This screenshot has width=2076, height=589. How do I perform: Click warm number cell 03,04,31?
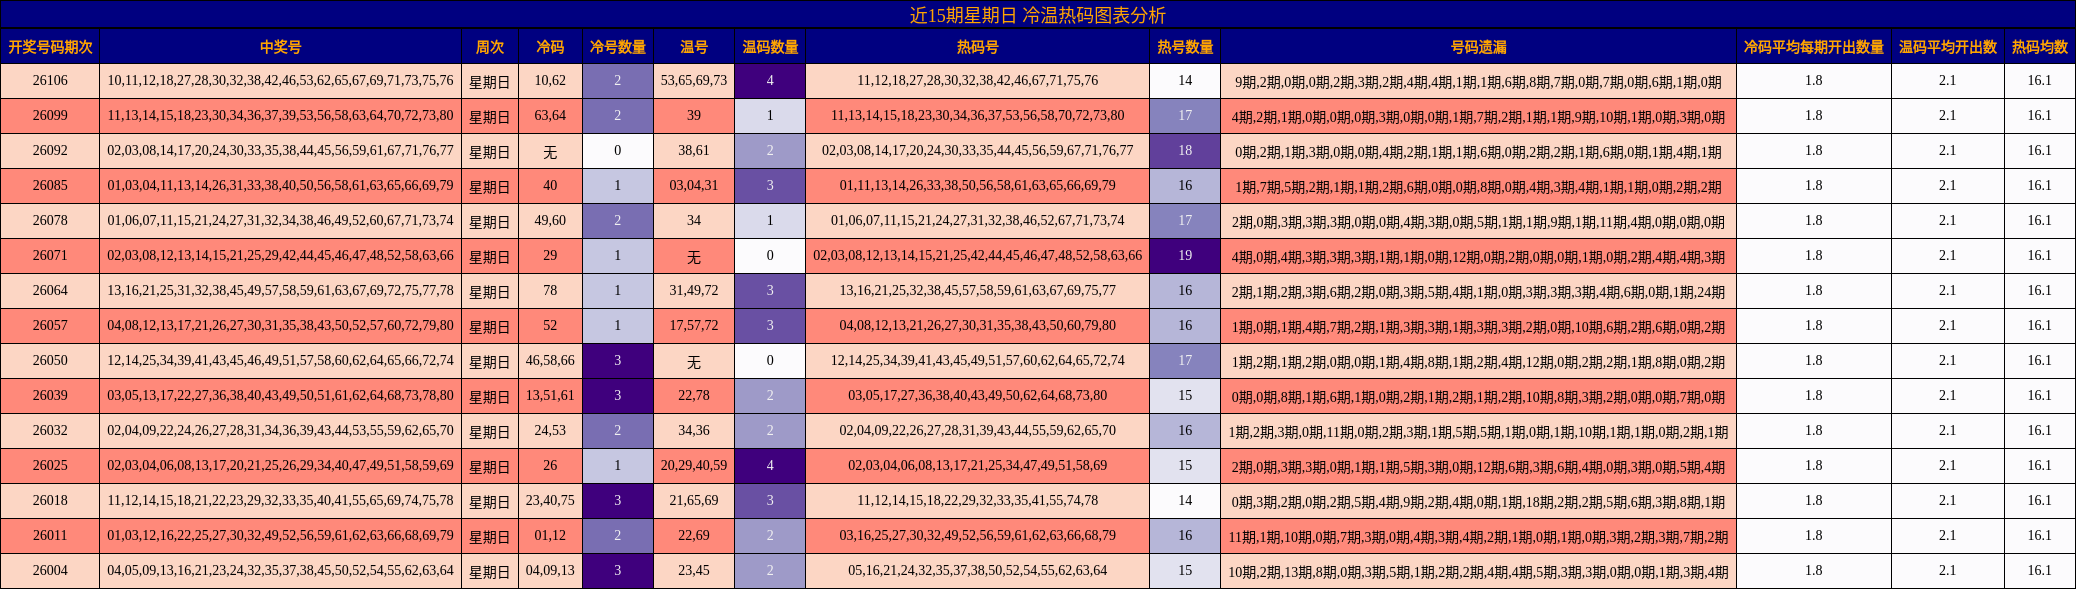[694, 186]
